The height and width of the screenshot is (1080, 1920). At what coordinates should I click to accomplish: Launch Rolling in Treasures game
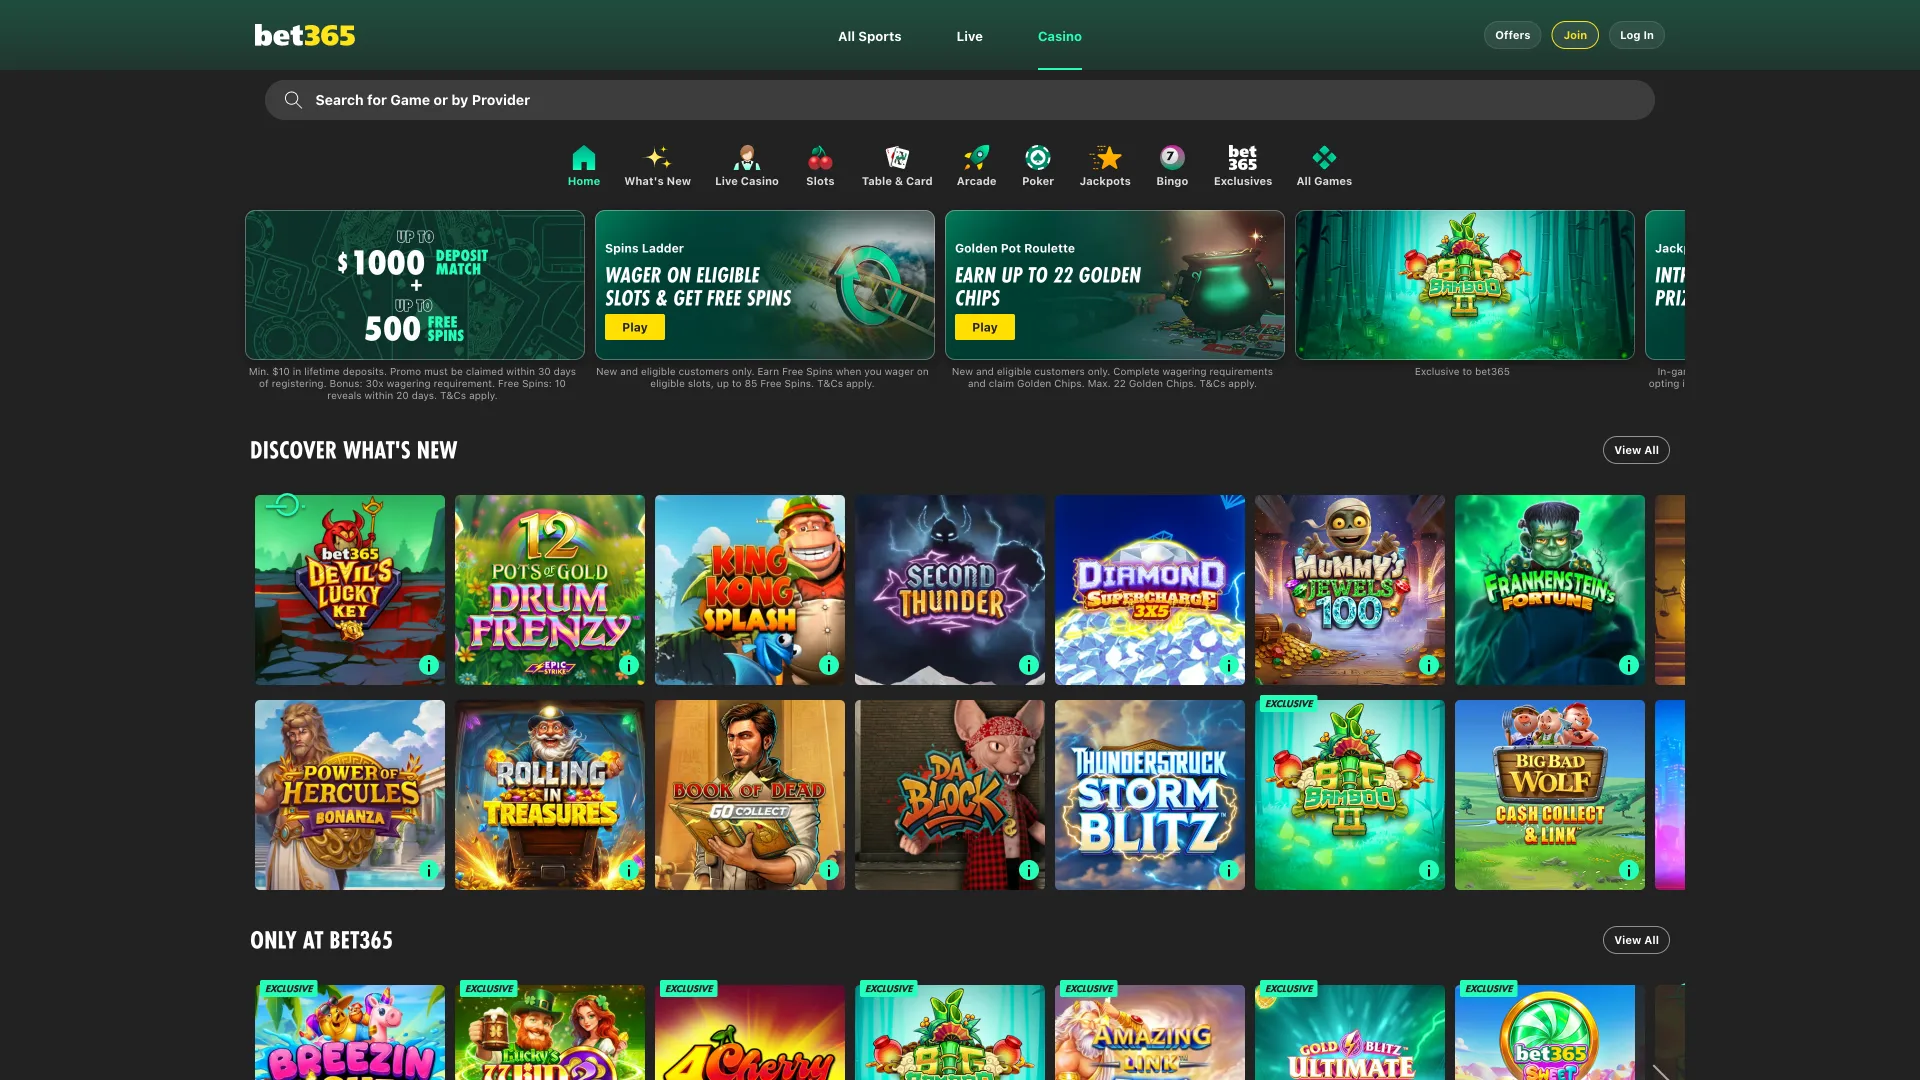pos(550,795)
